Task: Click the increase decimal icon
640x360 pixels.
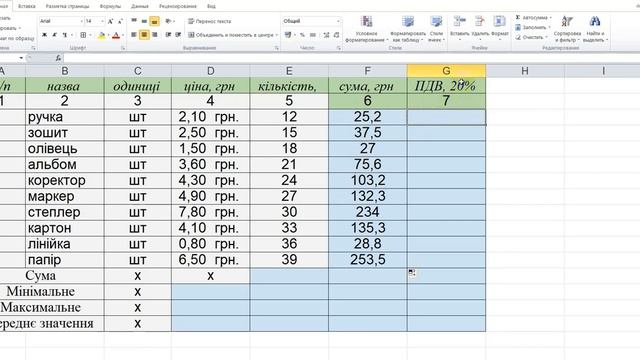Action: [x=326, y=35]
